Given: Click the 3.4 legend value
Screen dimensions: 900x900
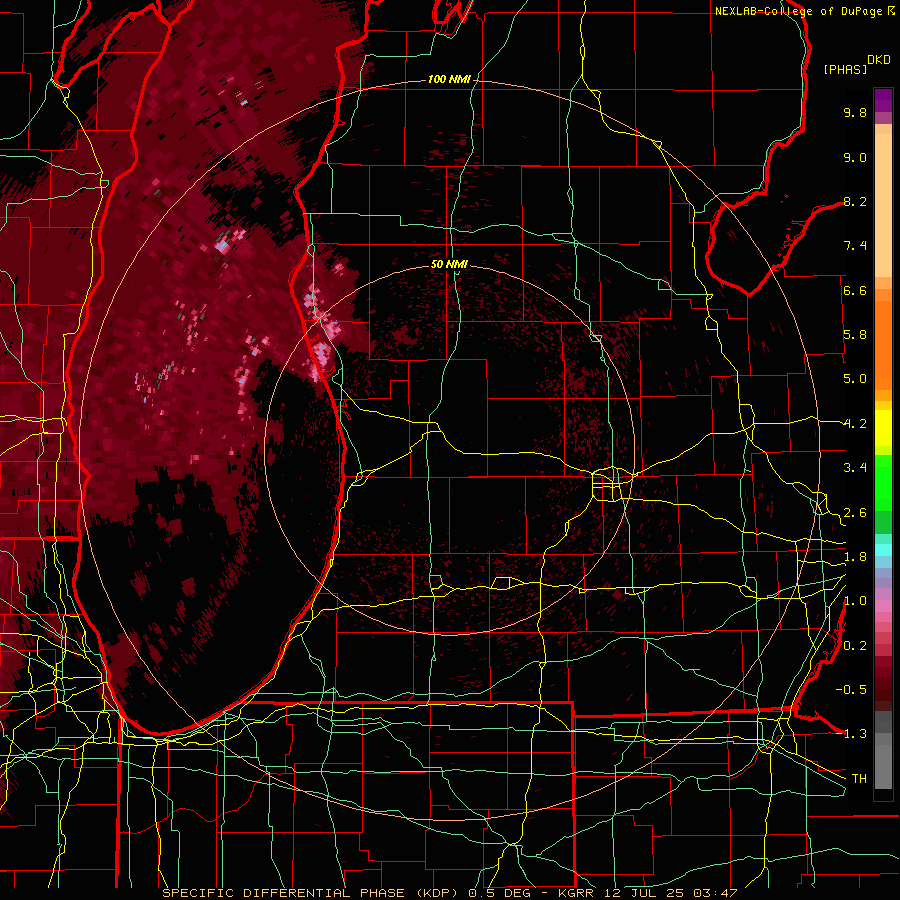Looking at the screenshot, I should point(855,468).
